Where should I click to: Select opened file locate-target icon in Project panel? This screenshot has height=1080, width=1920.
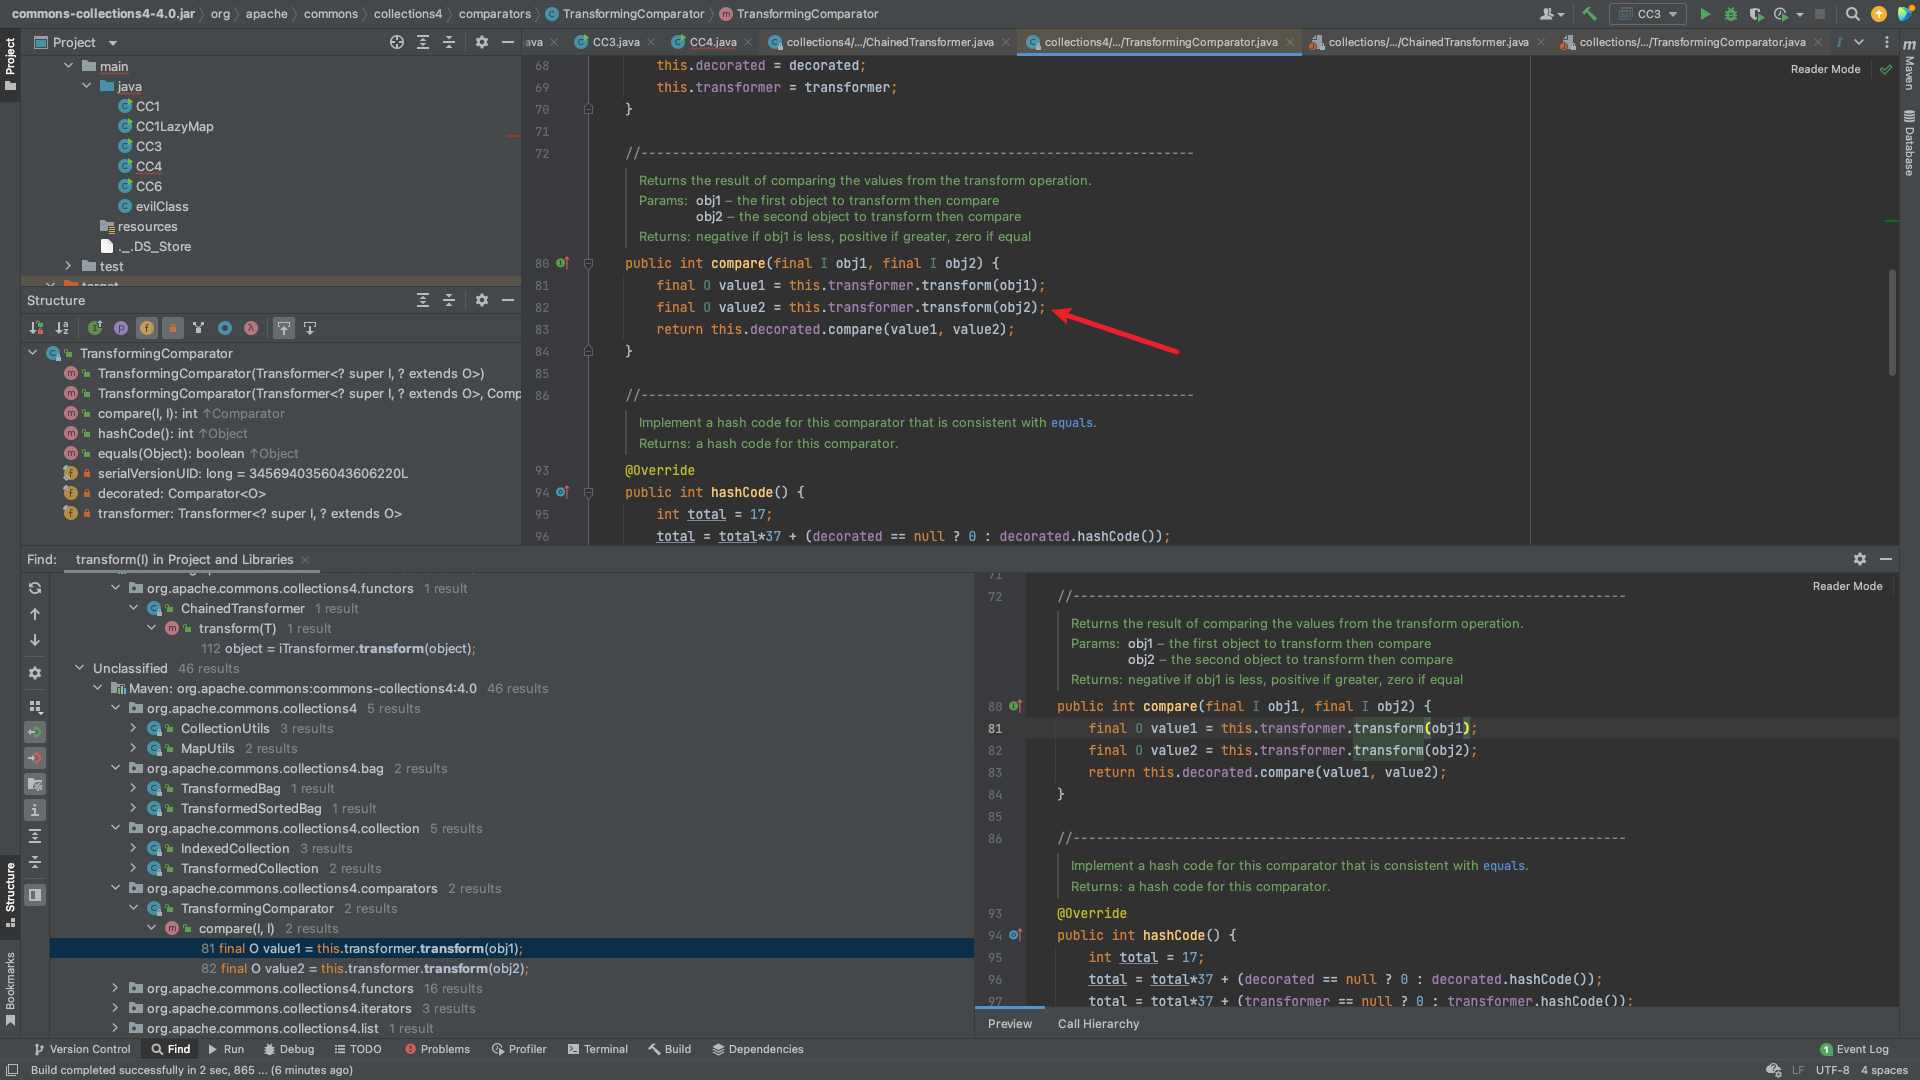(x=397, y=42)
